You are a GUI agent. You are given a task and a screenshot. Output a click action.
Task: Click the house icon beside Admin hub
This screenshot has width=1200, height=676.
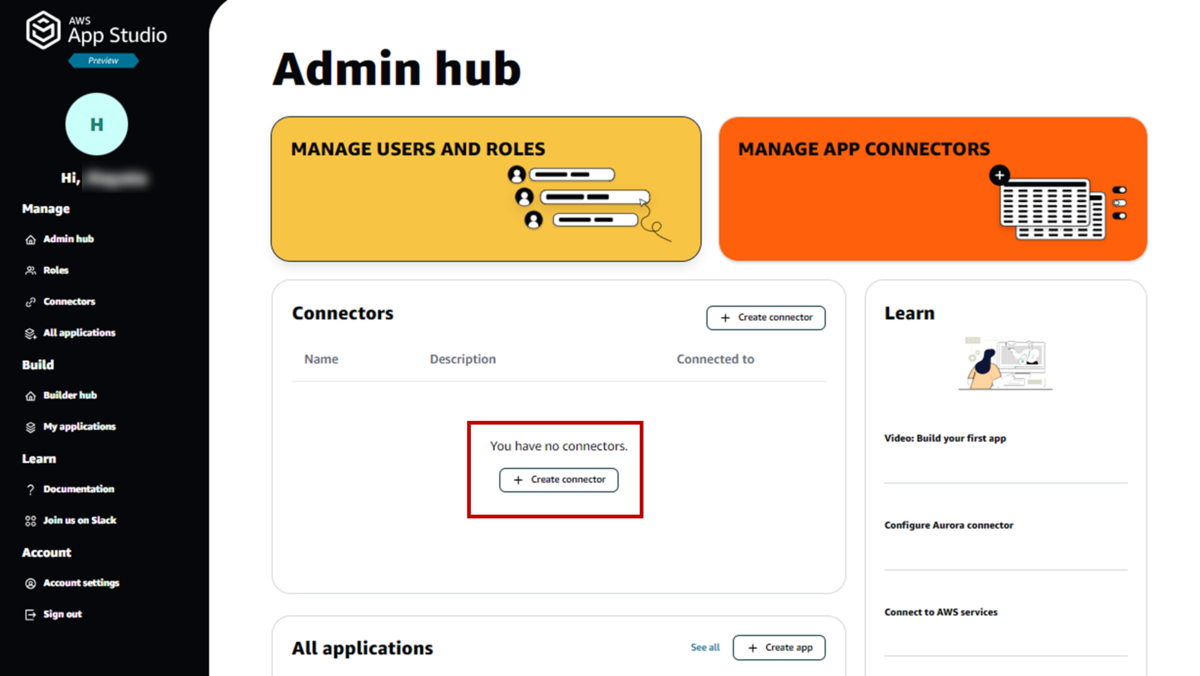[30, 240]
